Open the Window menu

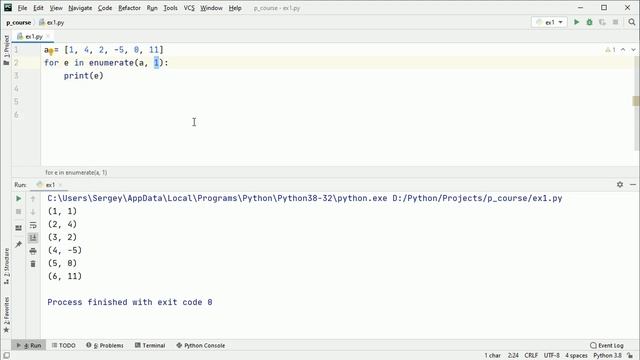pos(211,8)
